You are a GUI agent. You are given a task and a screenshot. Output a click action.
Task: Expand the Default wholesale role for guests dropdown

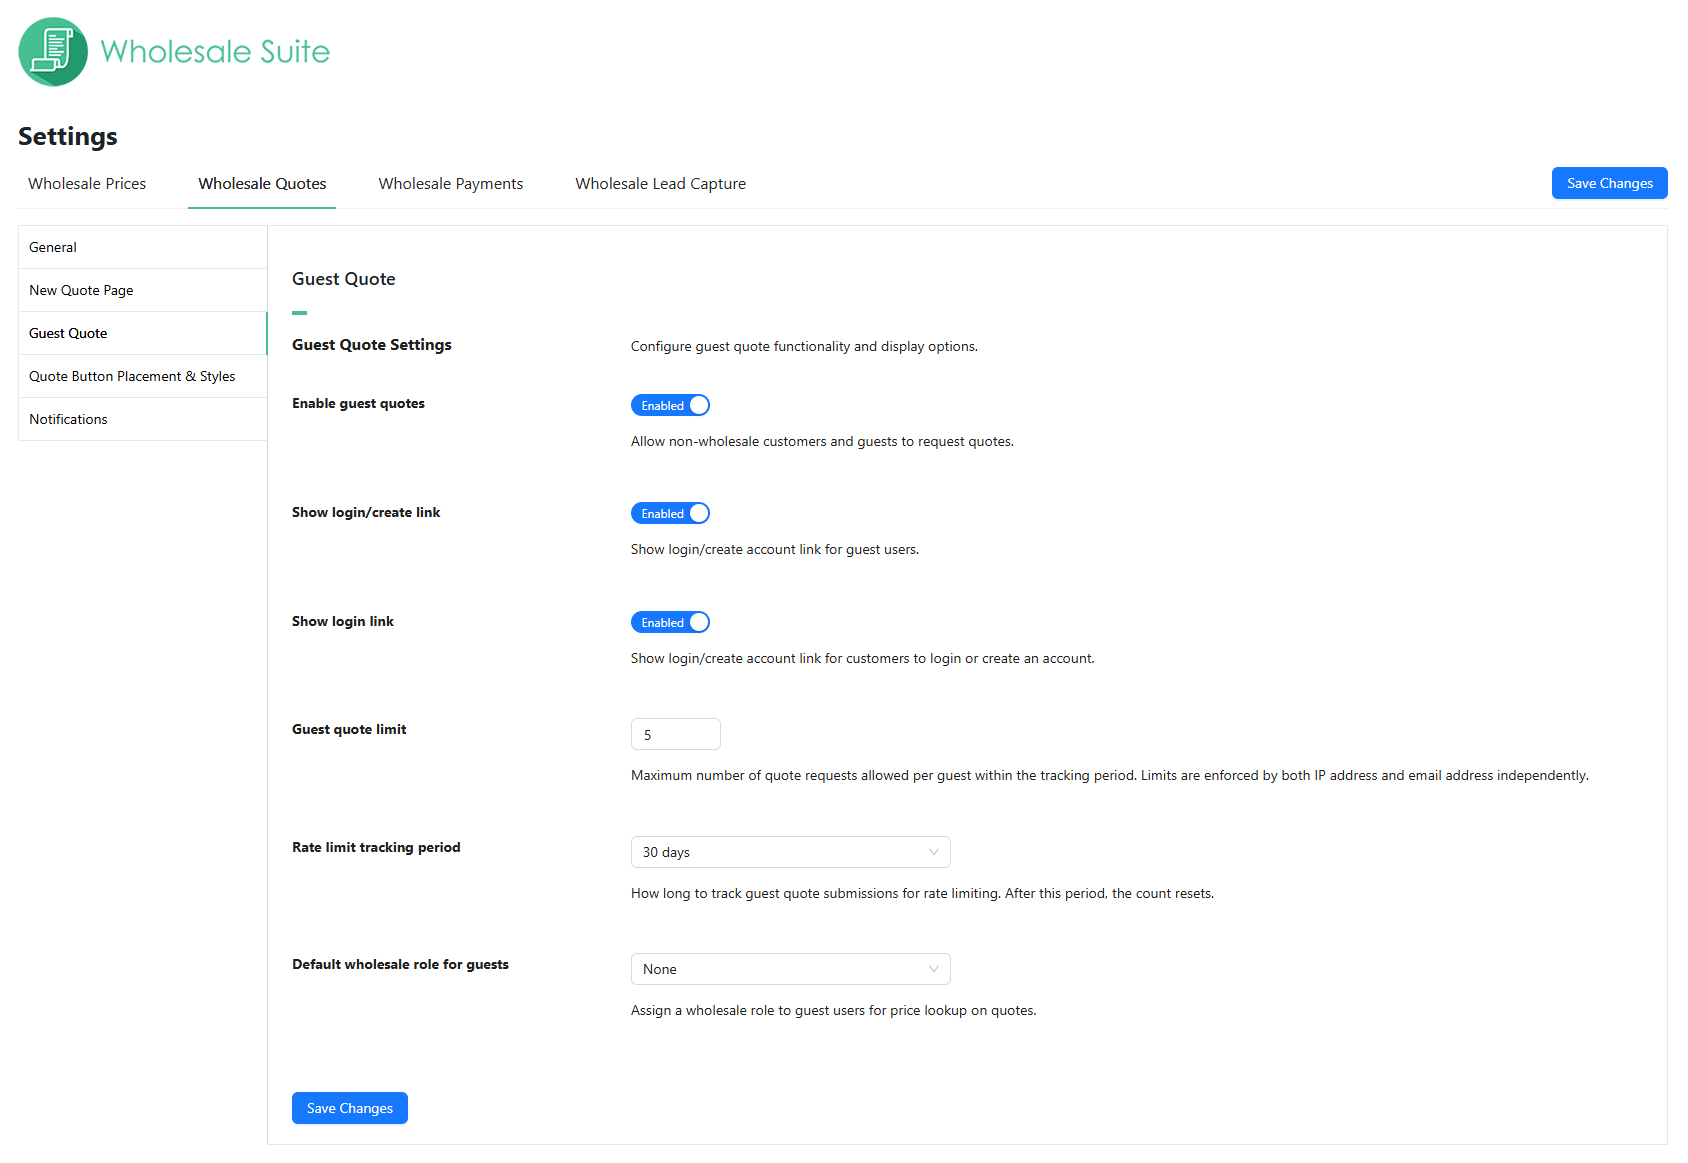(x=789, y=969)
